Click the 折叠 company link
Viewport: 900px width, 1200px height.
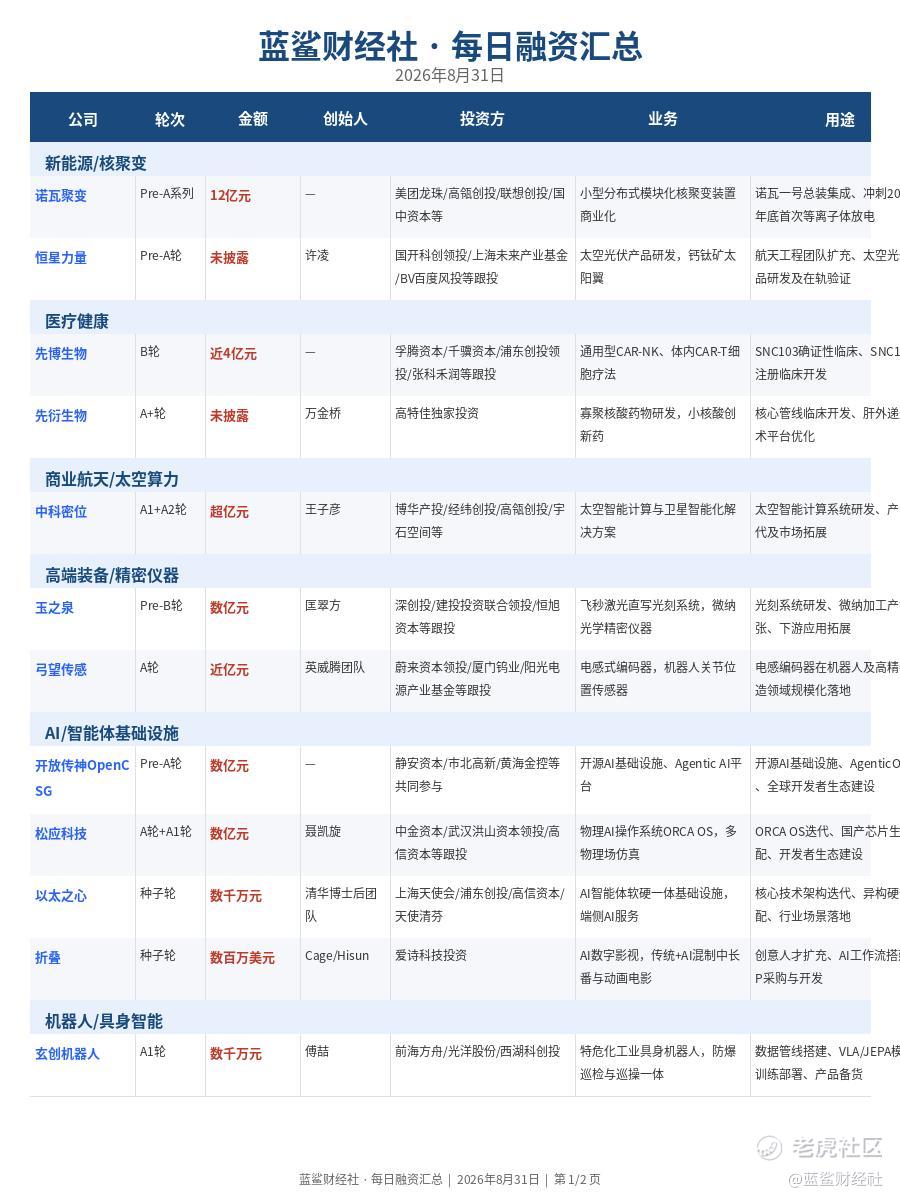pyautogui.click(x=48, y=958)
